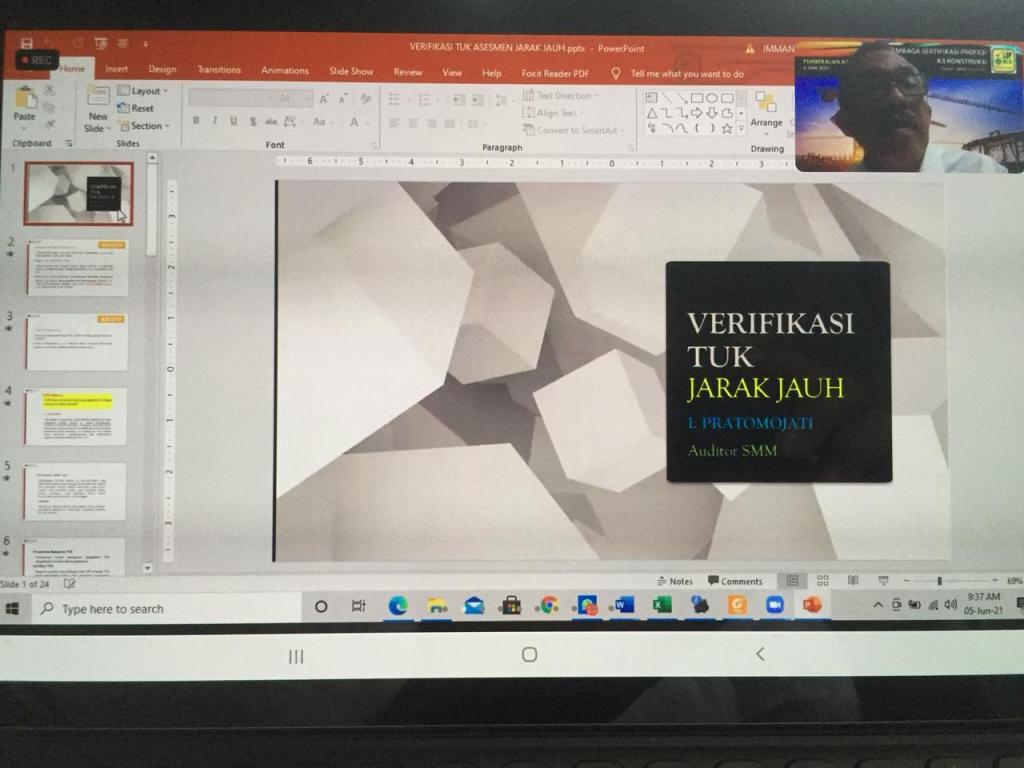The image size is (1024, 768).
Task: Reset the slide layout with Reset
Action: pos(136,108)
